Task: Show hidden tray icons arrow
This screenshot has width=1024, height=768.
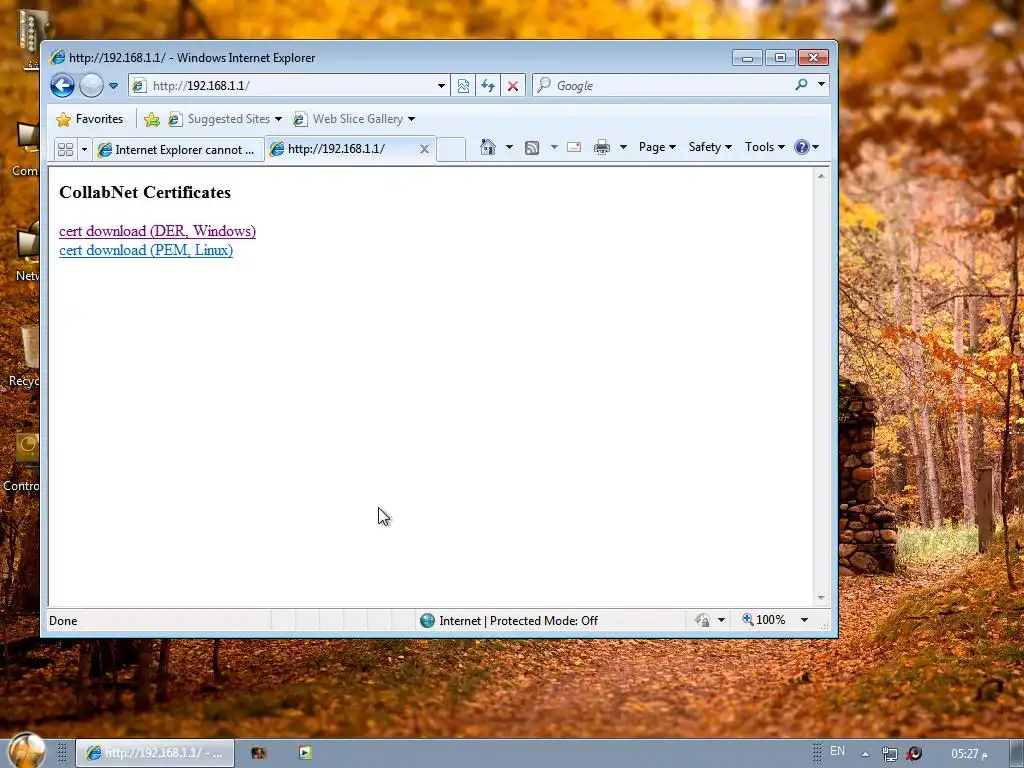Action: (x=865, y=754)
